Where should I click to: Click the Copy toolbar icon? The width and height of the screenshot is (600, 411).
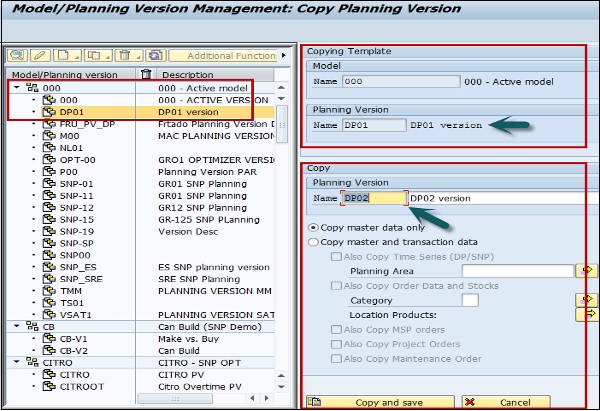point(92,56)
